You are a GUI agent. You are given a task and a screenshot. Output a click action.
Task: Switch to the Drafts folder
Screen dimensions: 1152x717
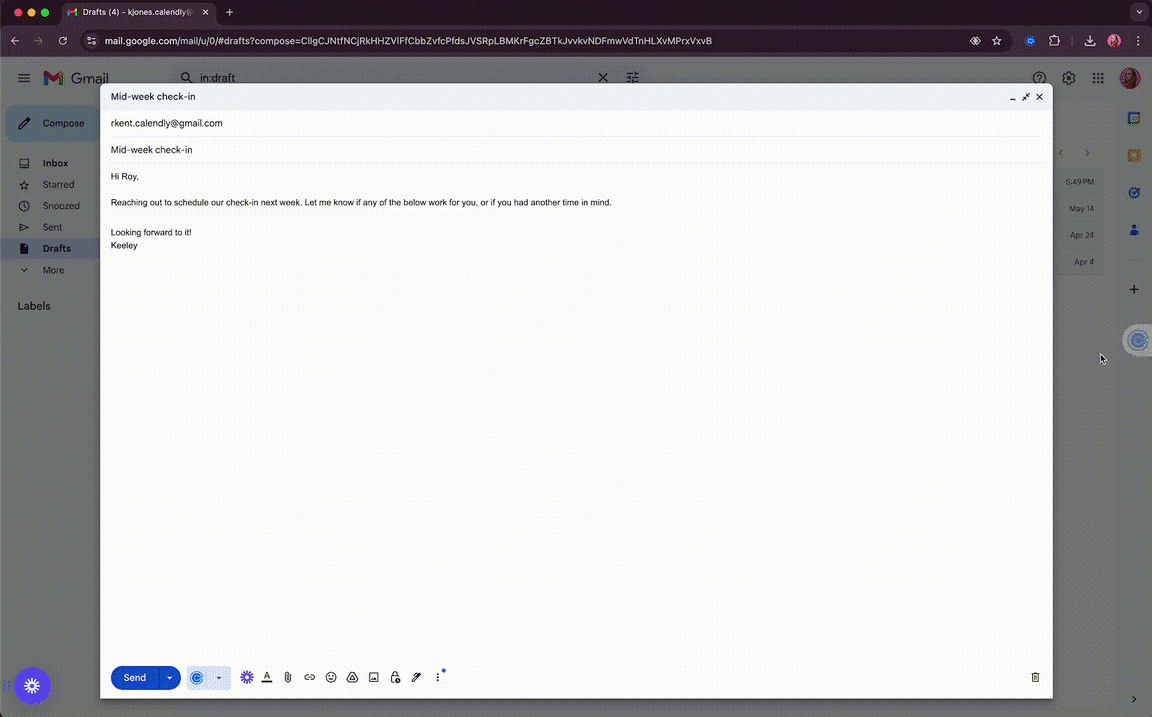tap(55, 248)
